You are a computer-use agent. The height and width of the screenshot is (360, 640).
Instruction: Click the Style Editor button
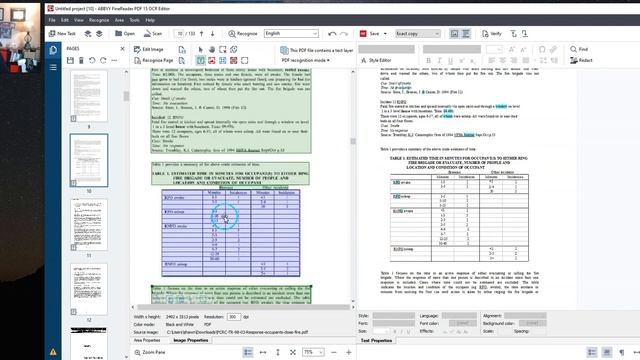(x=376, y=60)
